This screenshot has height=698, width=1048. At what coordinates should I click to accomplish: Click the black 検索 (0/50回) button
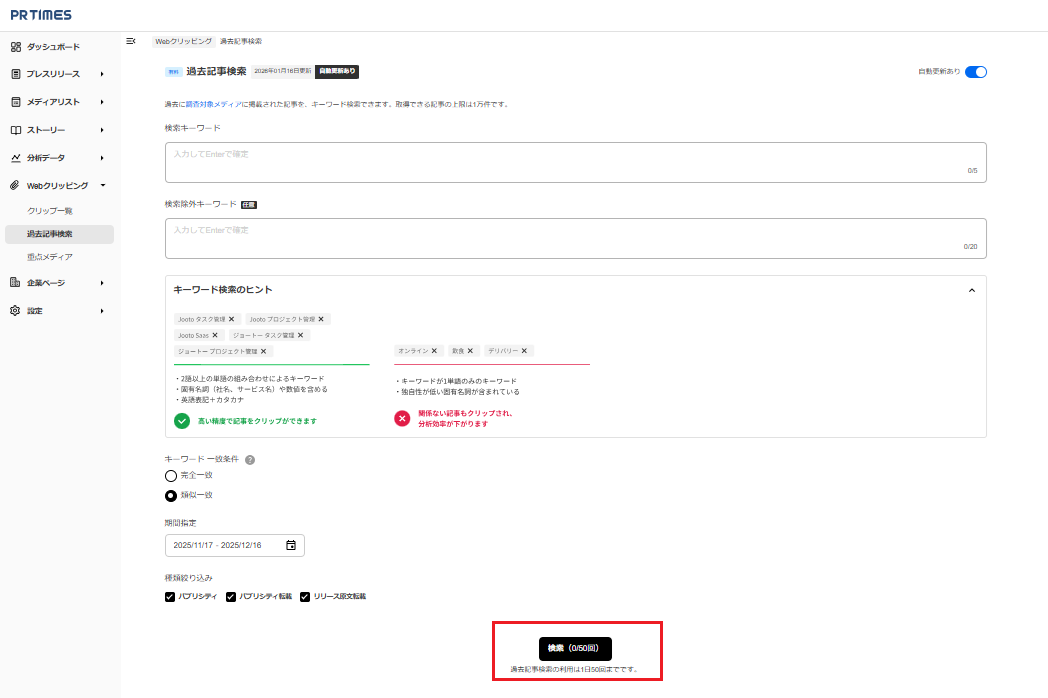pyautogui.click(x=575, y=648)
